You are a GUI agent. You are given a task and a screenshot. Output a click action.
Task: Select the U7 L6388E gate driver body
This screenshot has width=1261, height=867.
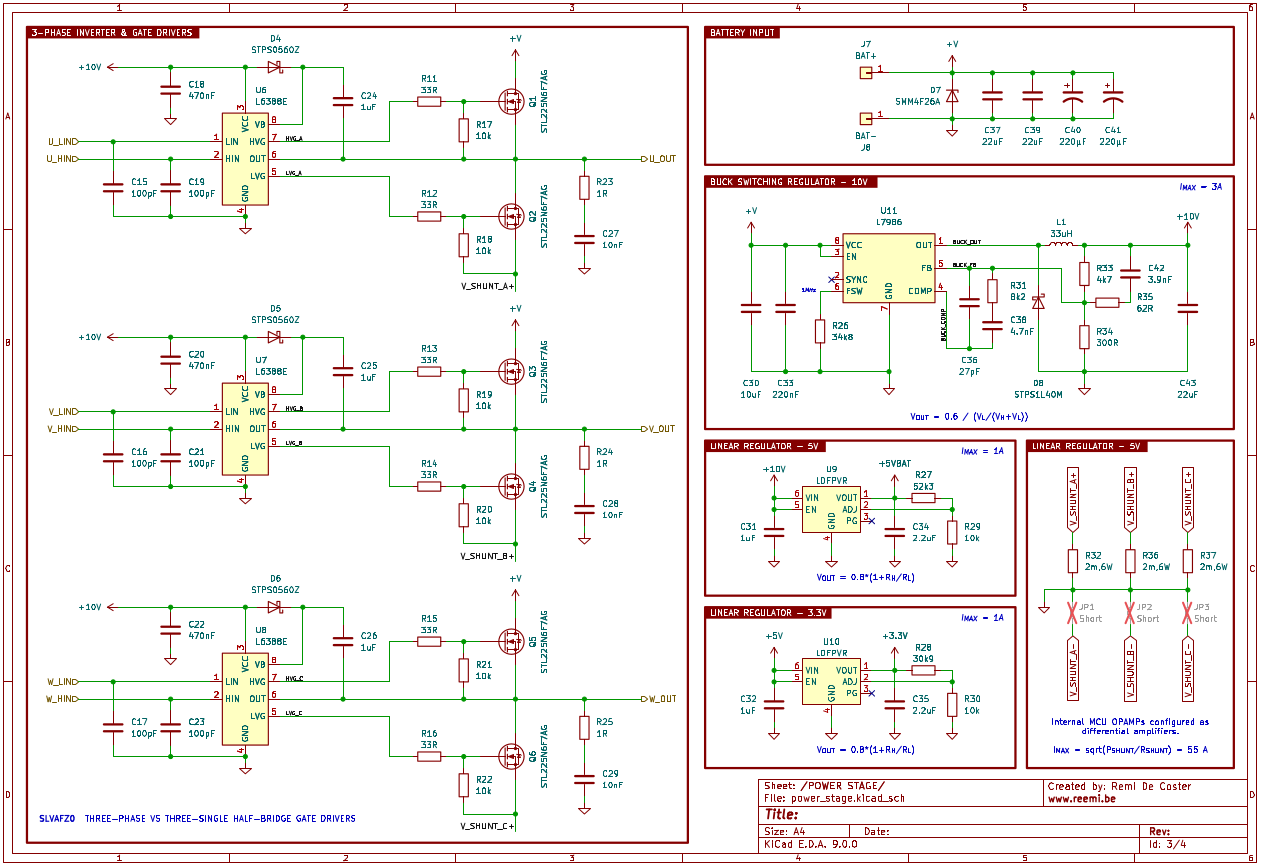click(x=245, y=428)
